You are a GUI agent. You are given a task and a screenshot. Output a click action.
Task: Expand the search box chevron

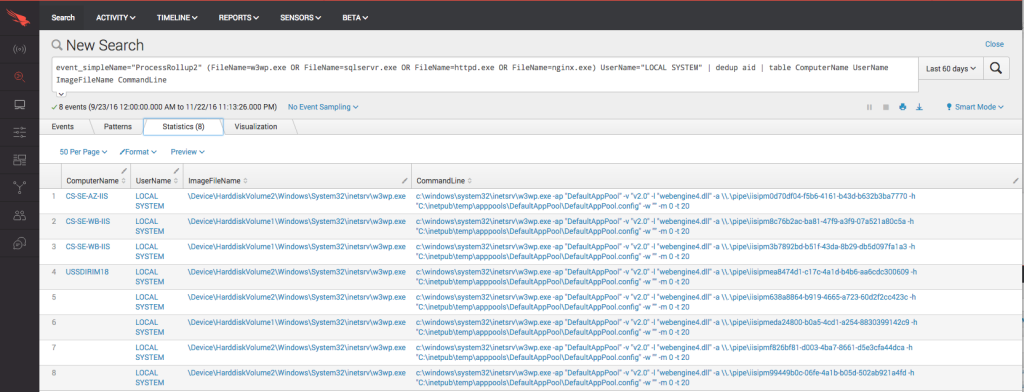pos(61,94)
